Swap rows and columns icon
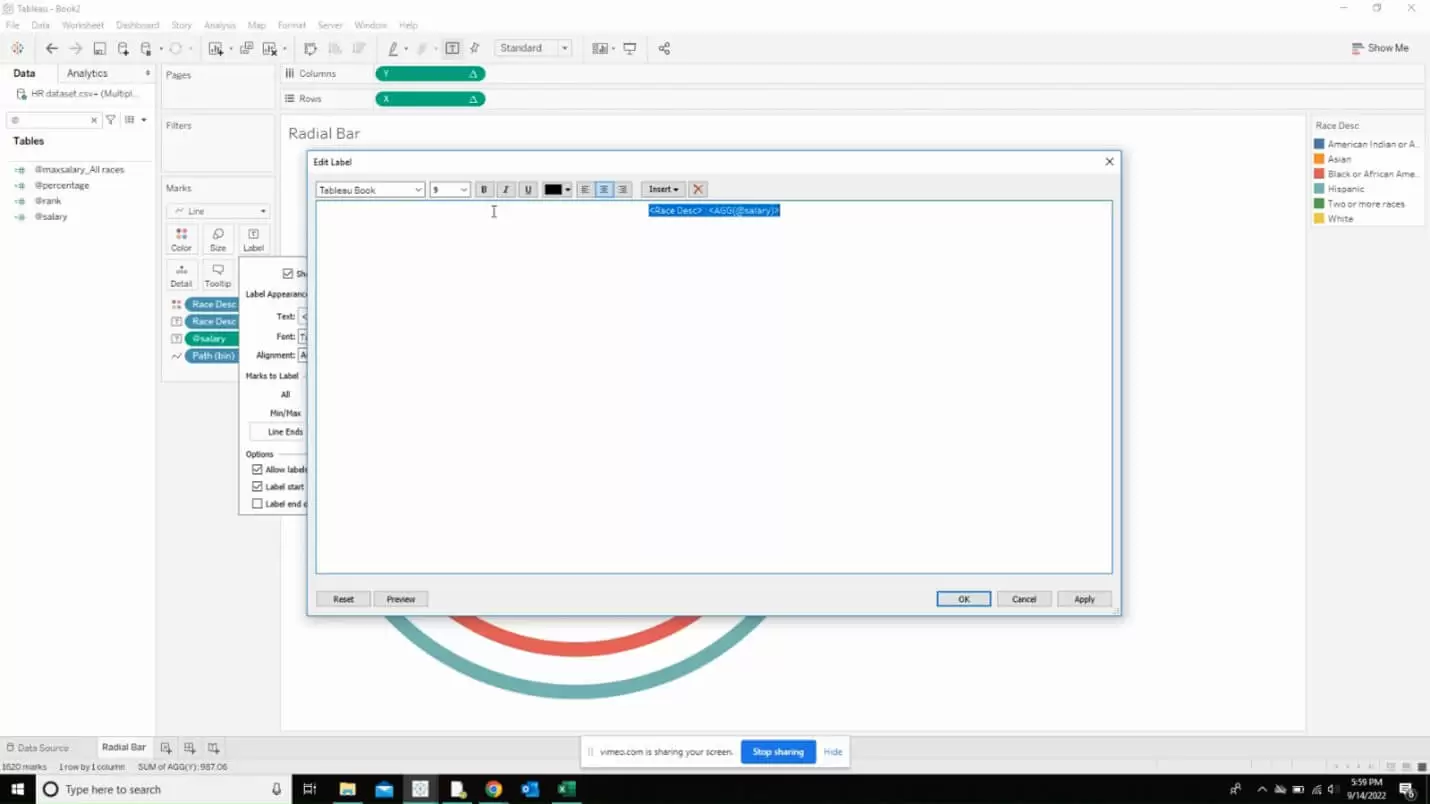 (310, 48)
